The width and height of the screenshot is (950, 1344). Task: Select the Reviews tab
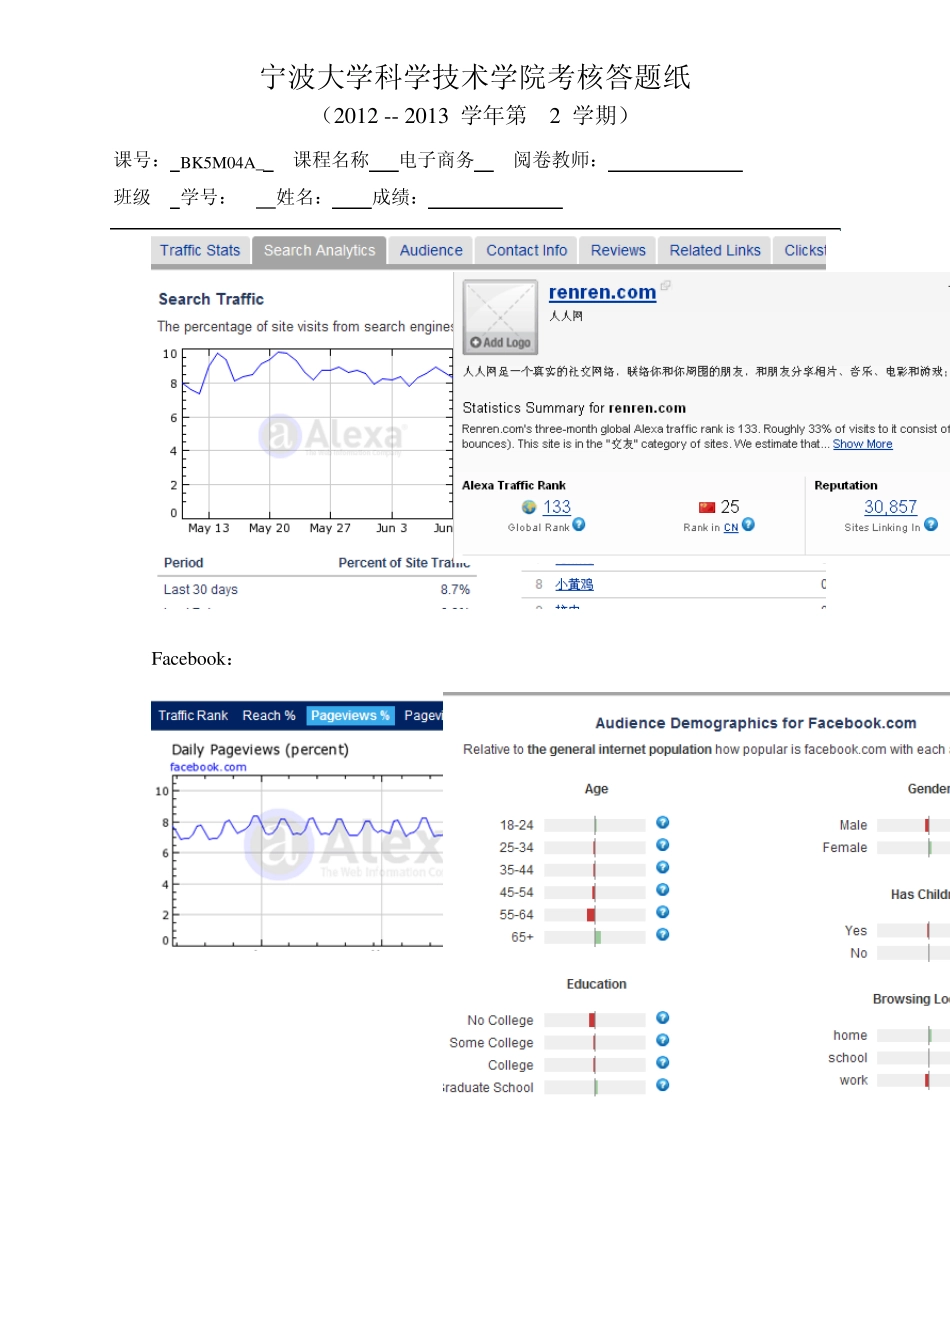pyautogui.click(x=618, y=251)
